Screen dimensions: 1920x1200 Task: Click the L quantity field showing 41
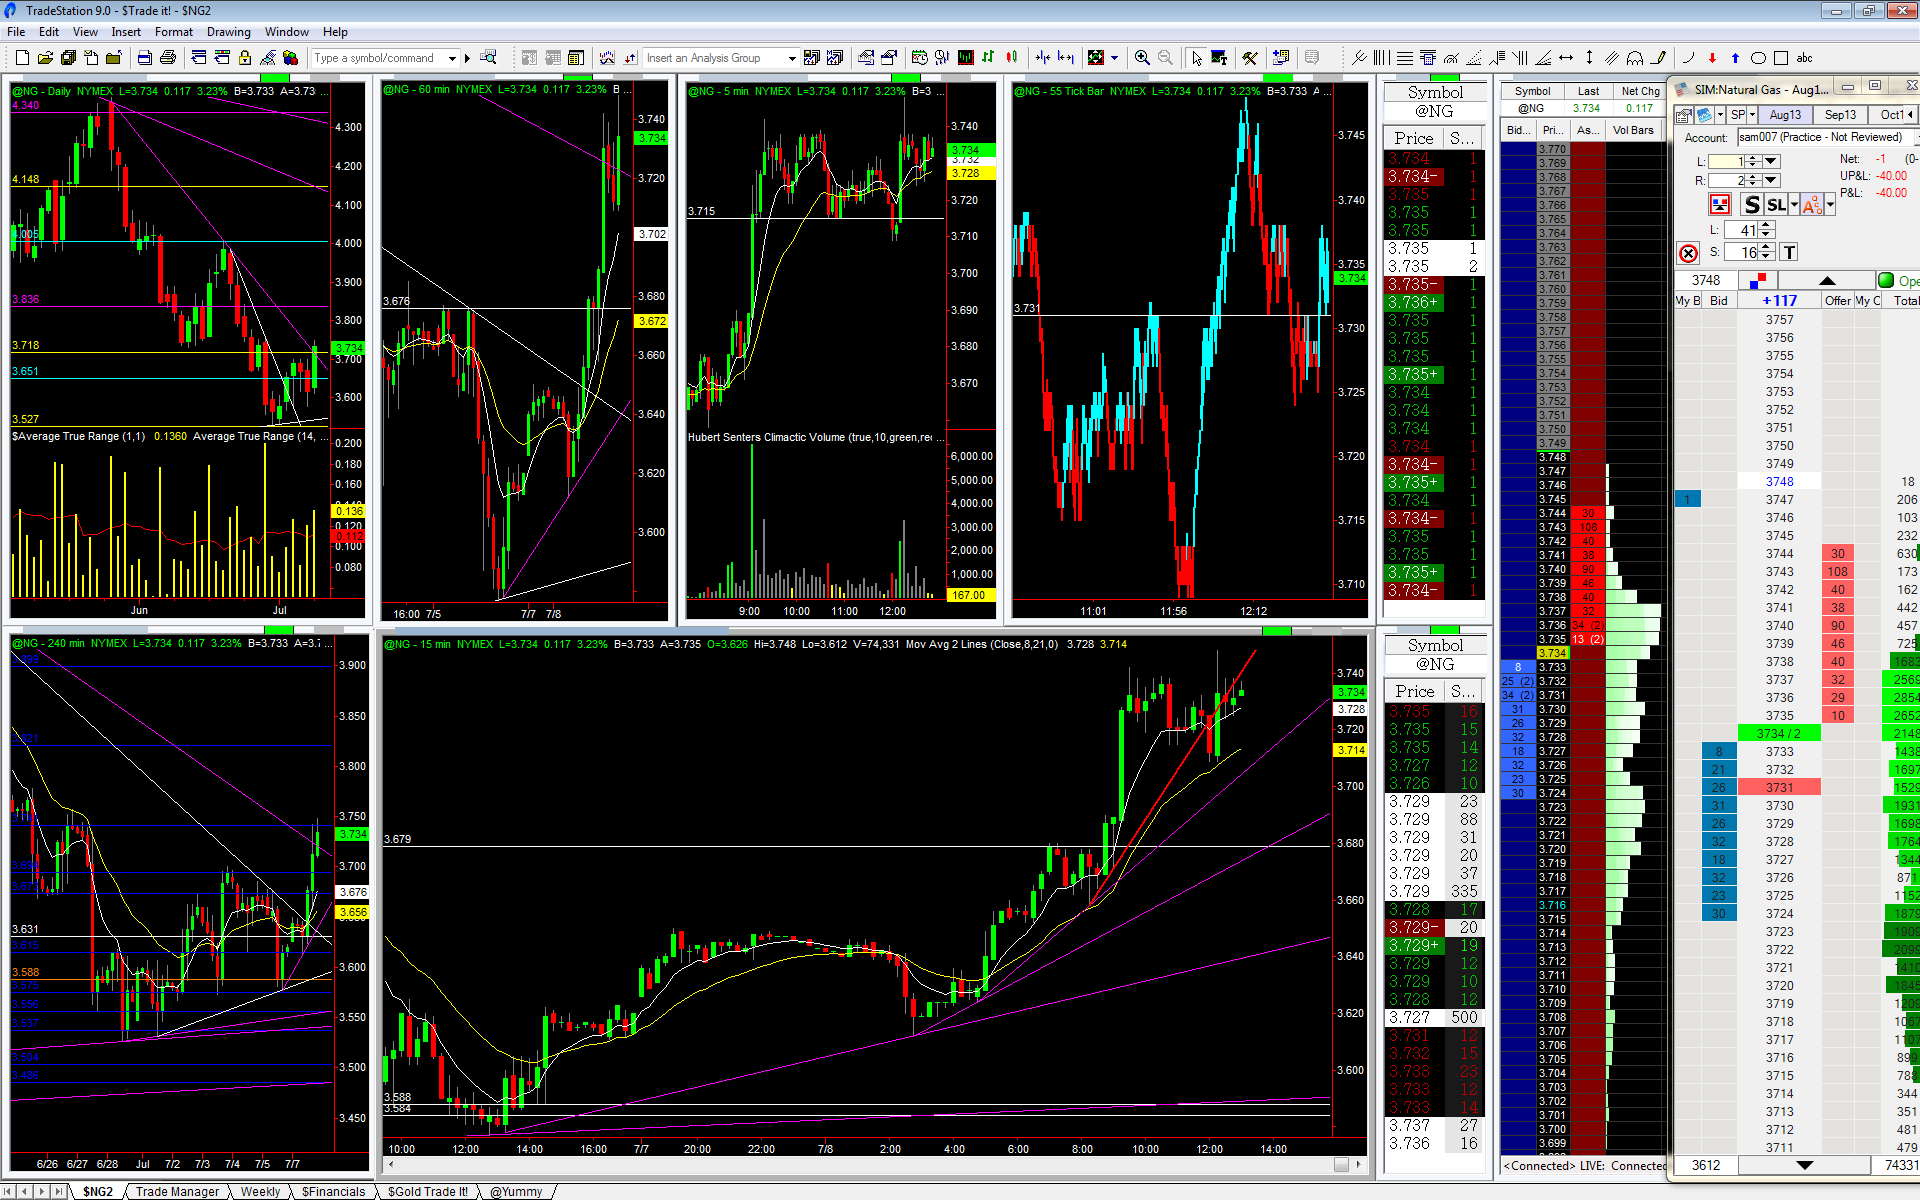(x=1741, y=230)
